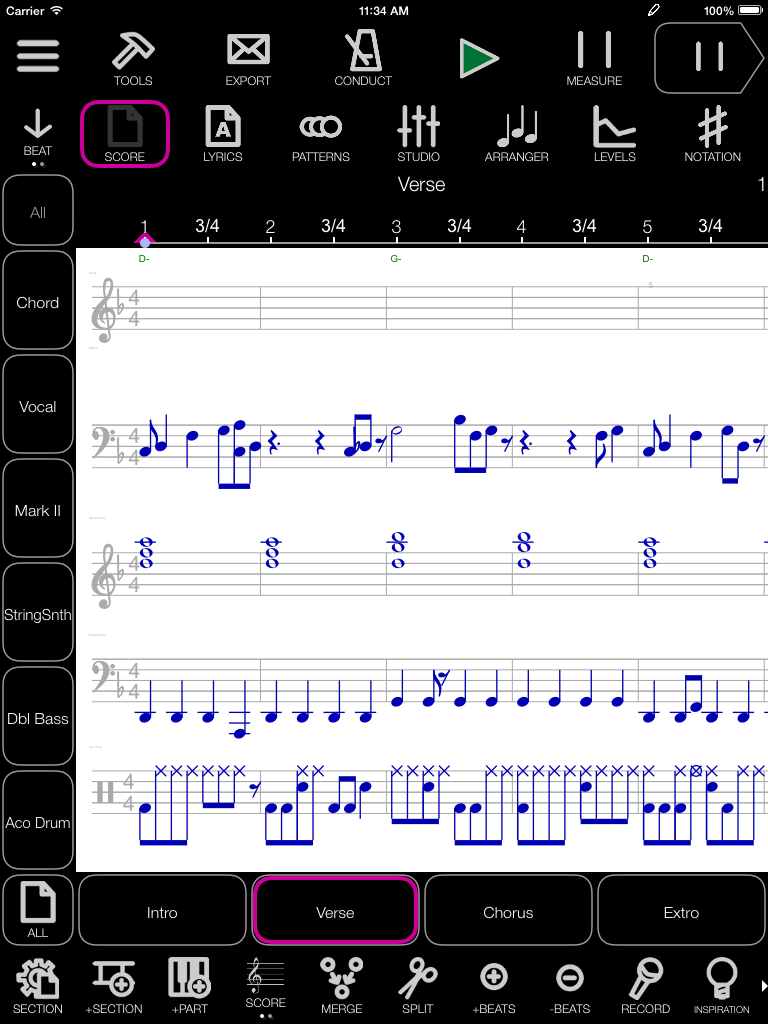Screen dimensions: 768x1024
Task: Add a new part with +PART
Action: tap(189, 986)
